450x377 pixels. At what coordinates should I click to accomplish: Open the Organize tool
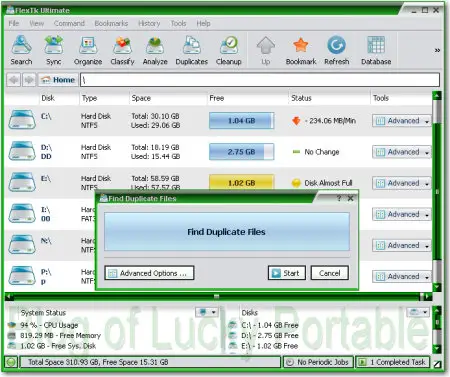pos(88,50)
